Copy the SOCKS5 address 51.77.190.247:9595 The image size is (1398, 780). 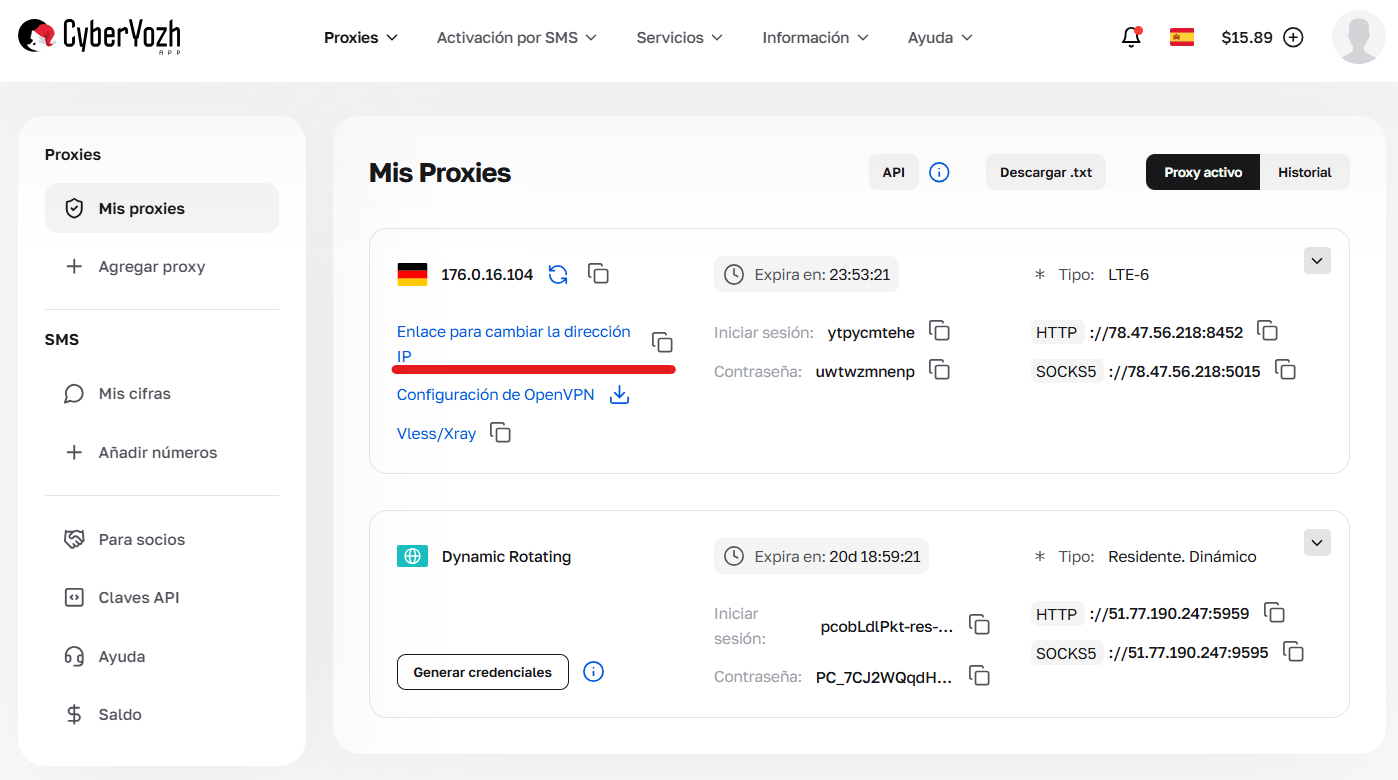(1293, 651)
